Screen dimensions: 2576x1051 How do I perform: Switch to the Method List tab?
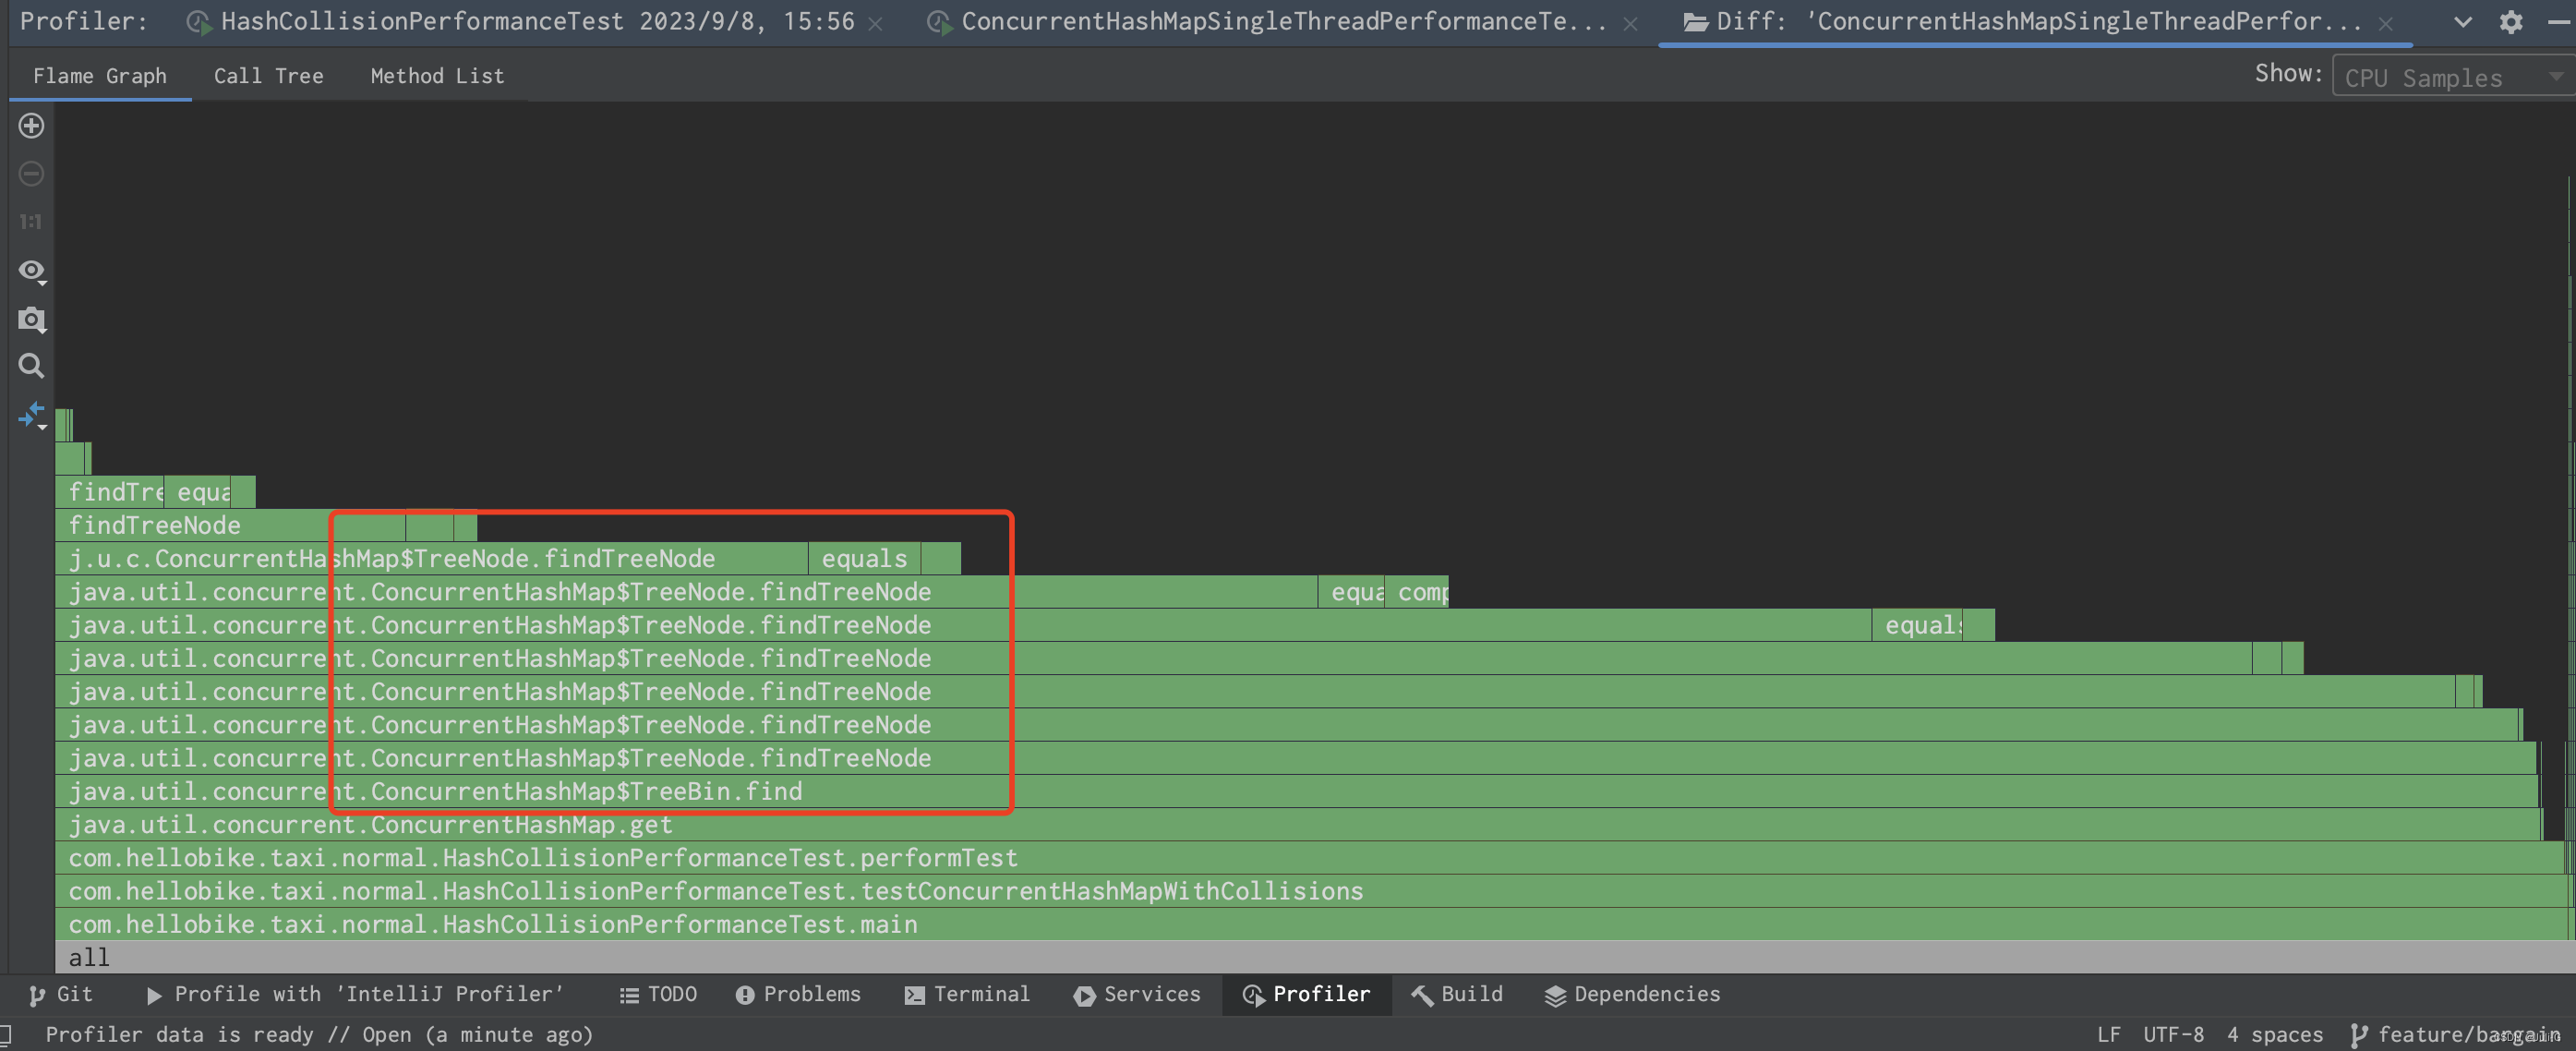[x=438, y=76]
